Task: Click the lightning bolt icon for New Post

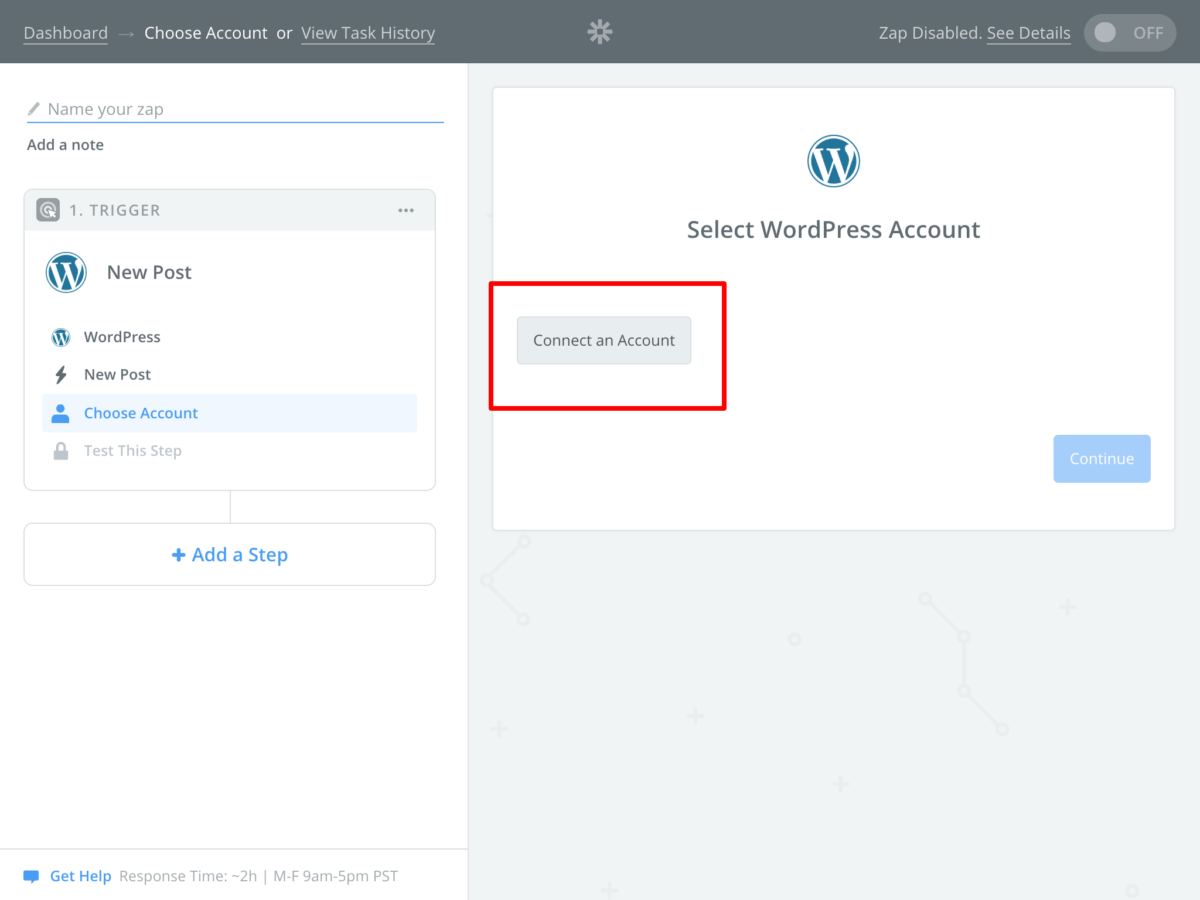Action: tap(61, 375)
